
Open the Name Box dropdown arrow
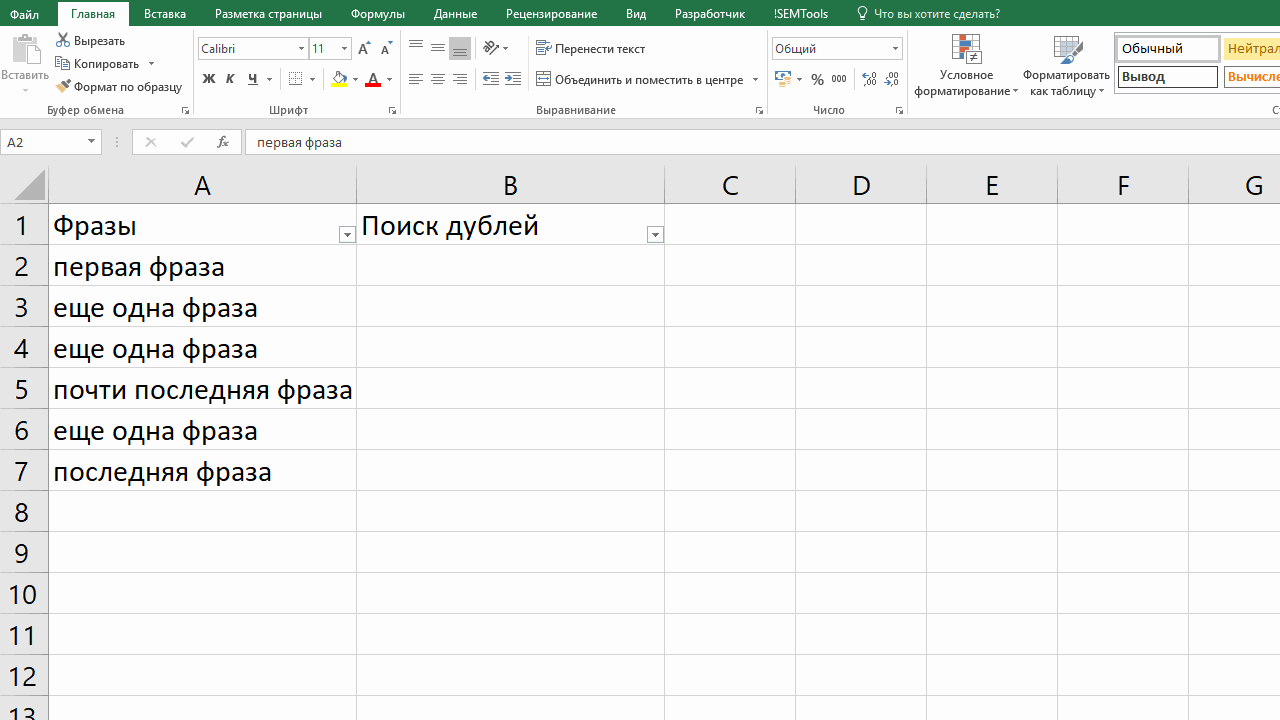pos(91,142)
